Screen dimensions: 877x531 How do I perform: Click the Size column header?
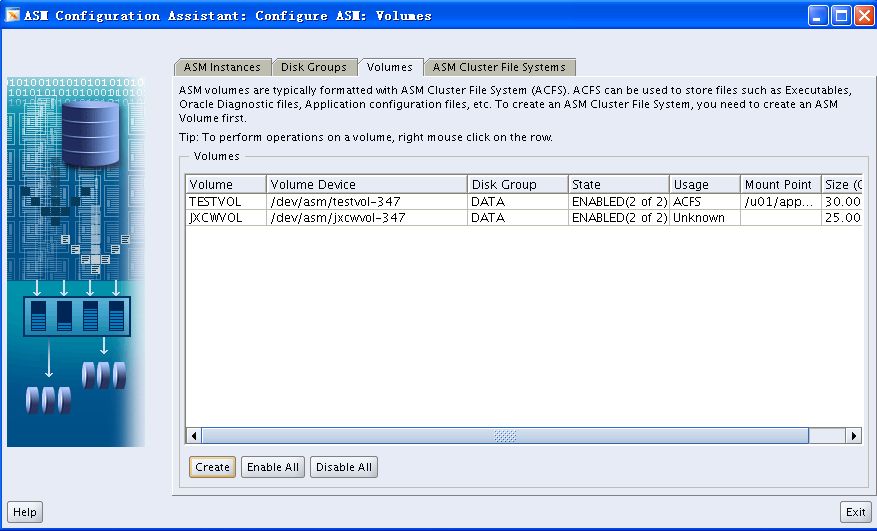click(842, 185)
